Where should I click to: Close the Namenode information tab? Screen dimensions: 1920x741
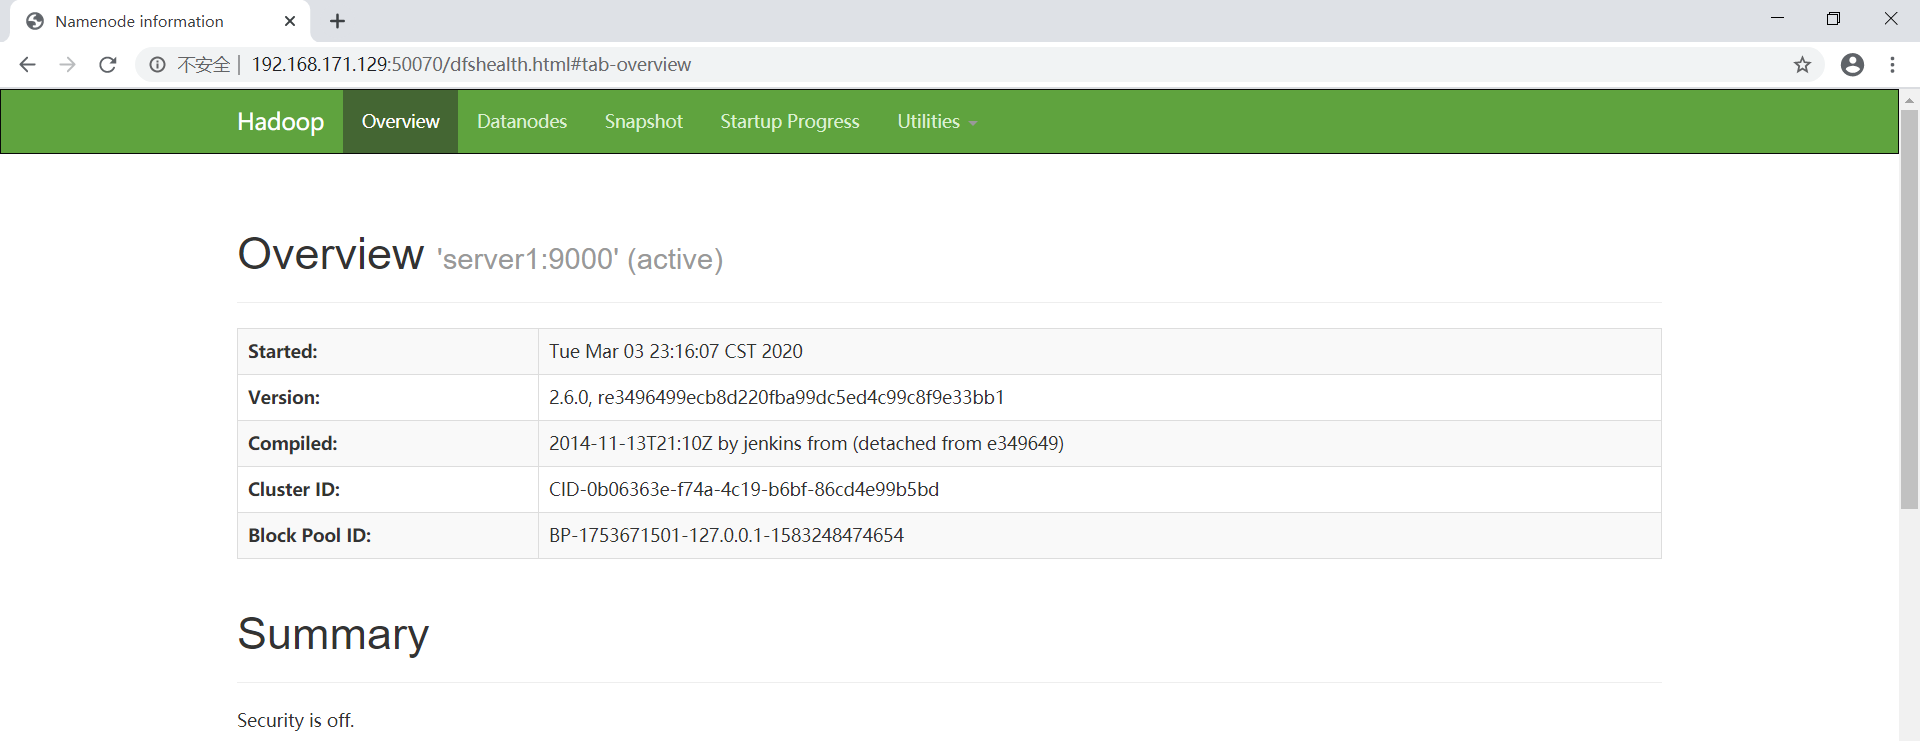tap(290, 21)
